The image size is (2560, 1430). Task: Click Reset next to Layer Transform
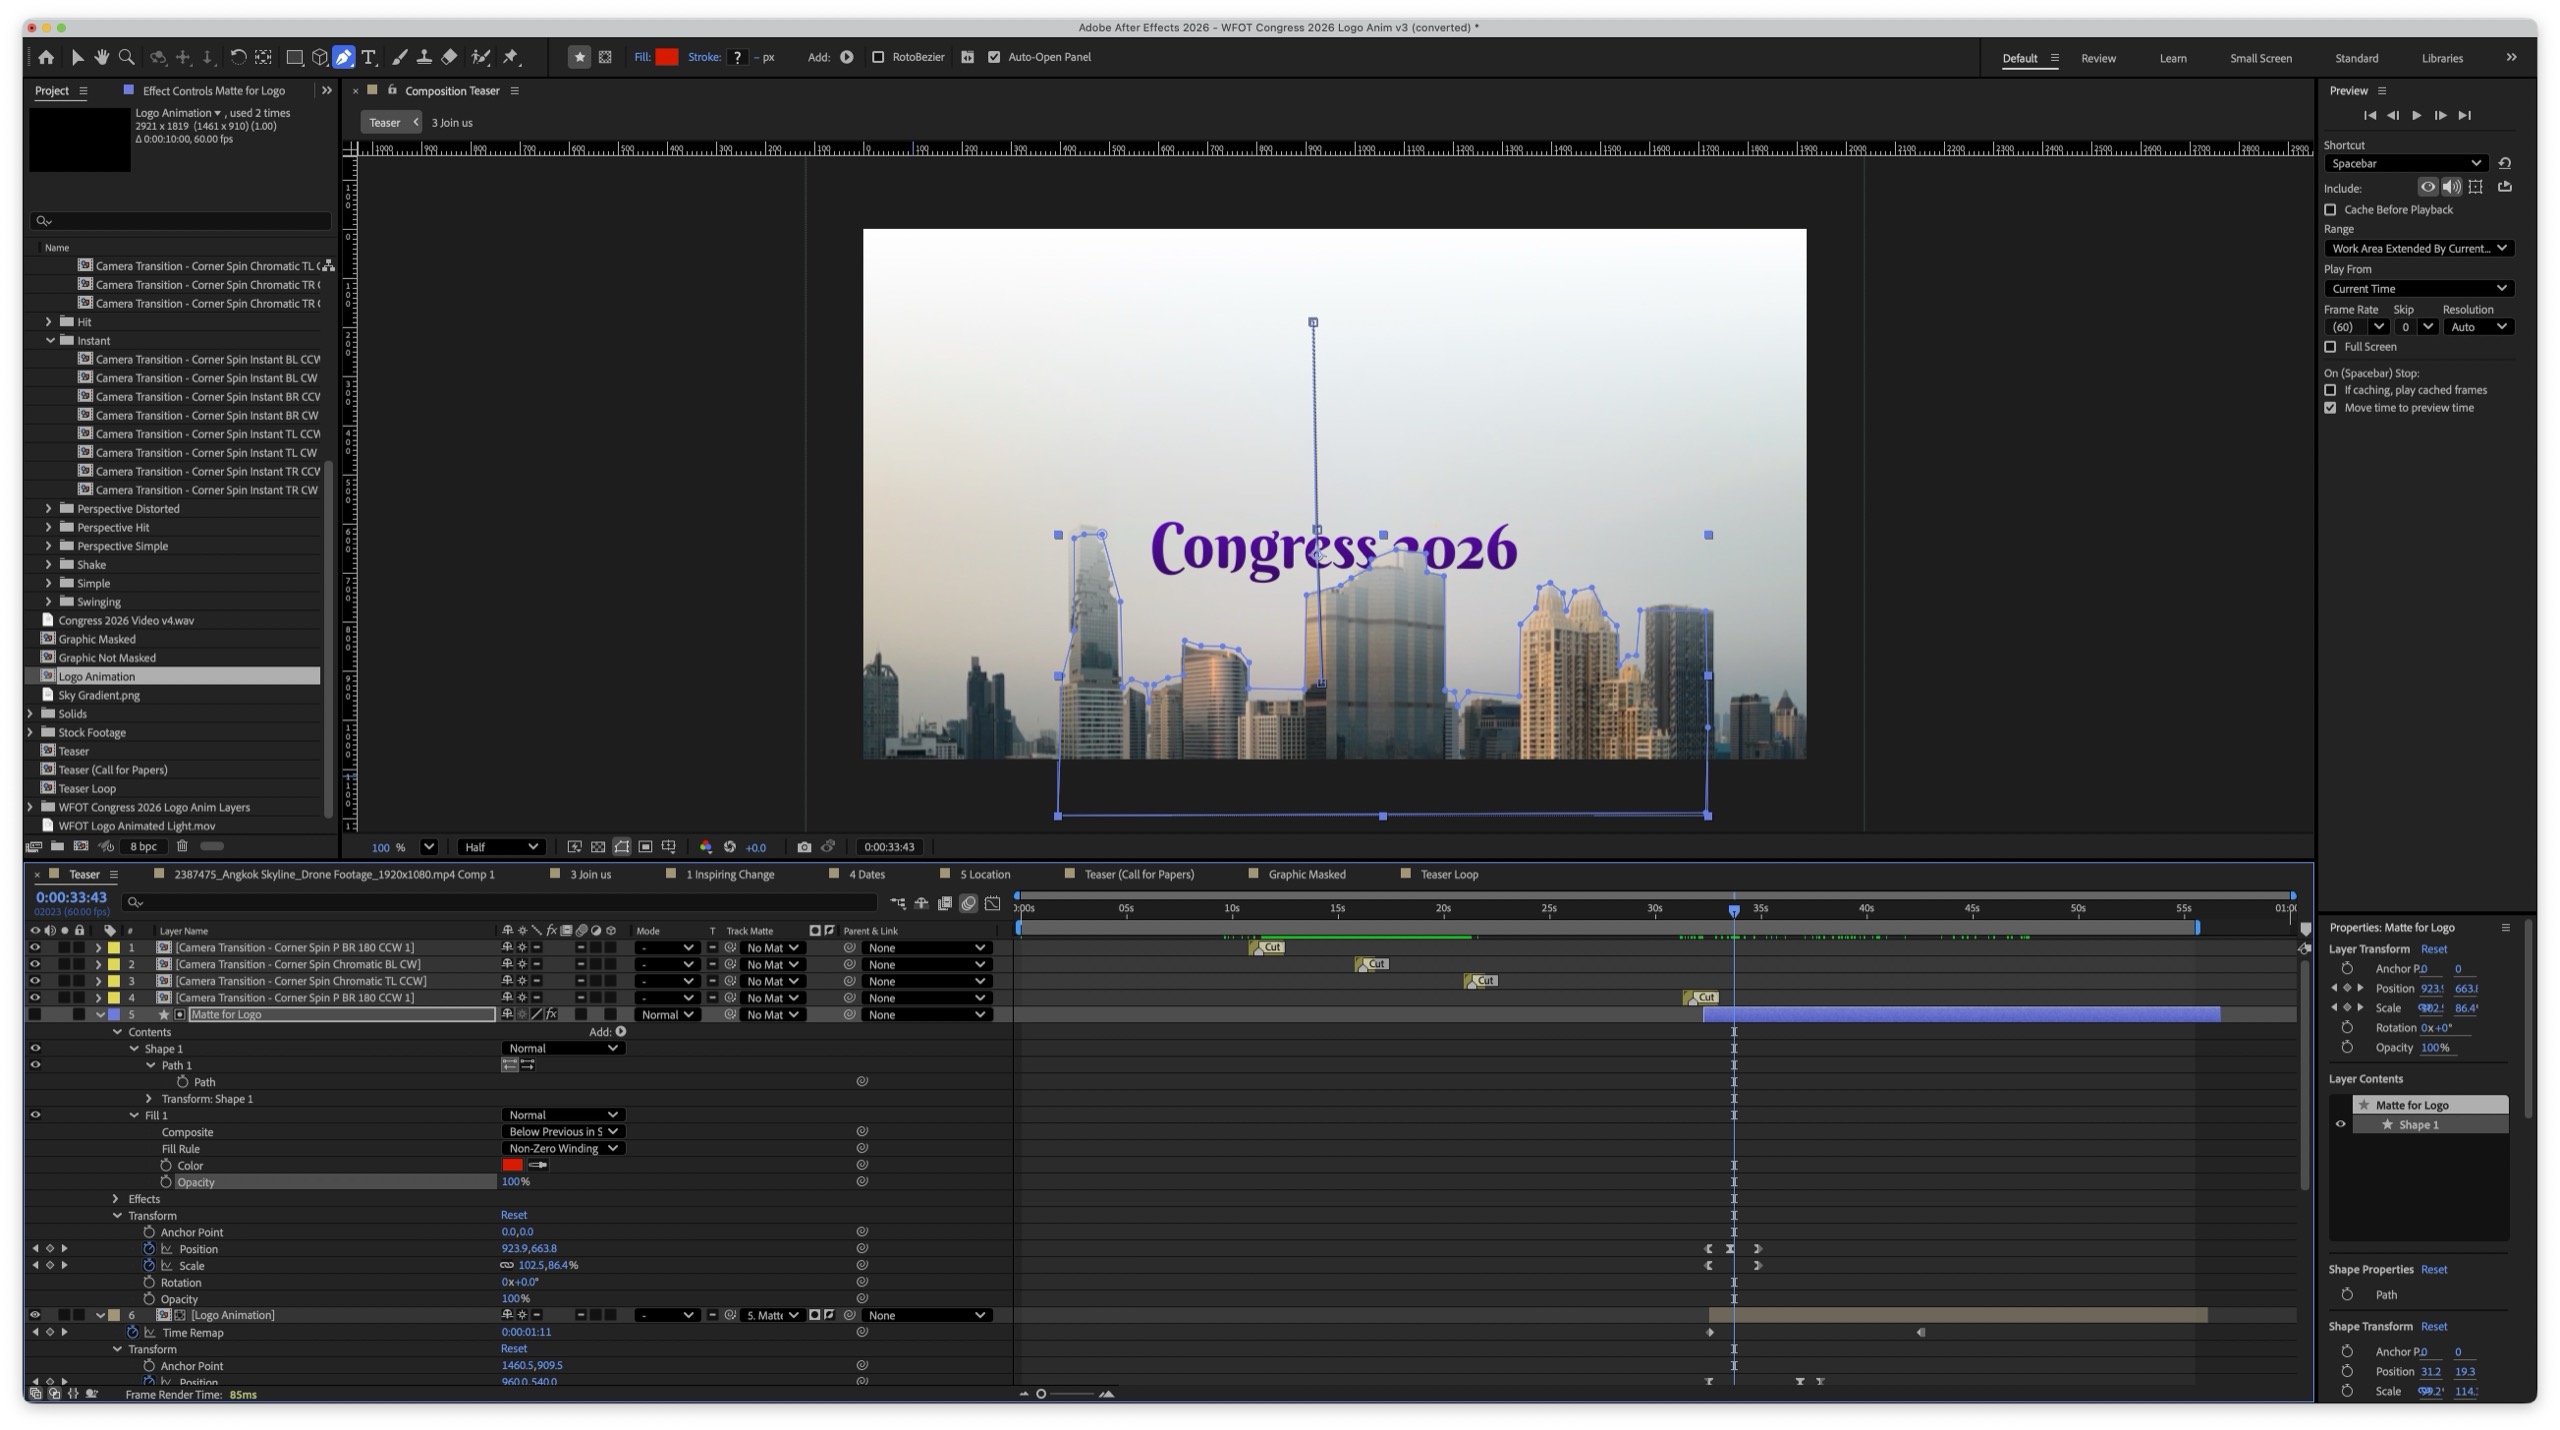(x=2433, y=949)
